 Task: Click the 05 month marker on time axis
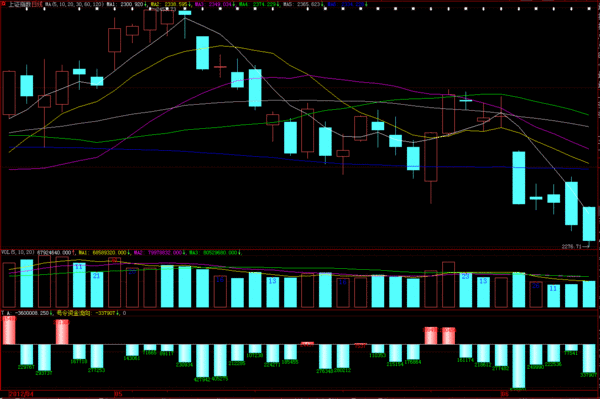(118, 394)
